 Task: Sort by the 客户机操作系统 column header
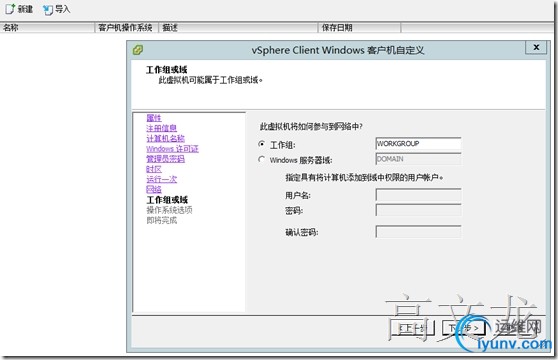(127, 27)
